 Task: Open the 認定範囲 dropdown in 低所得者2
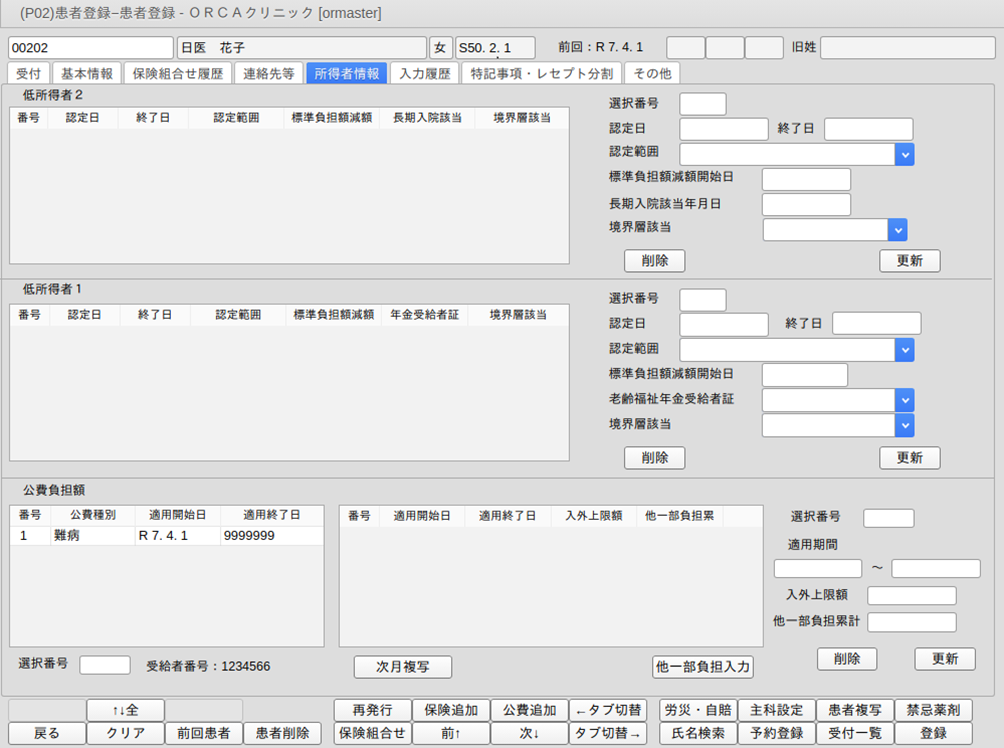[904, 154]
